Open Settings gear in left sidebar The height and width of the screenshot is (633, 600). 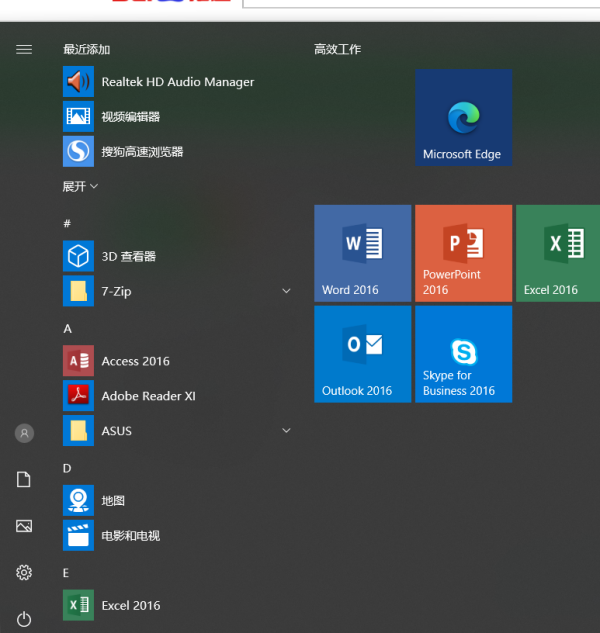click(24, 572)
